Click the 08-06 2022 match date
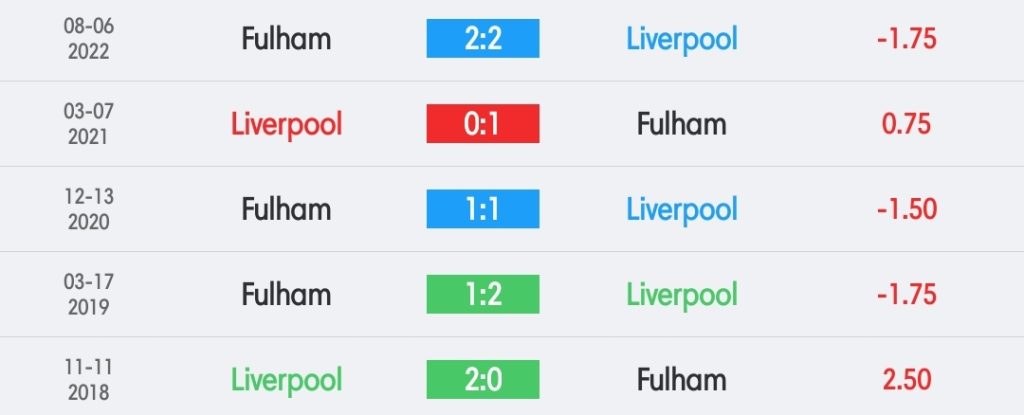Screen dimensions: 1024x415 click(90, 39)
